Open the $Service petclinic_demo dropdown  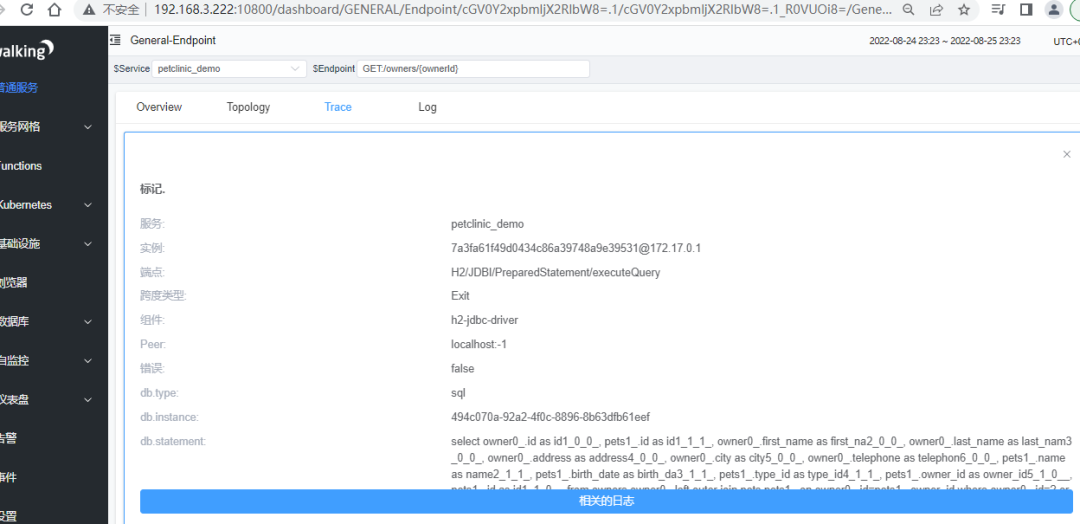tap(229, 69)
